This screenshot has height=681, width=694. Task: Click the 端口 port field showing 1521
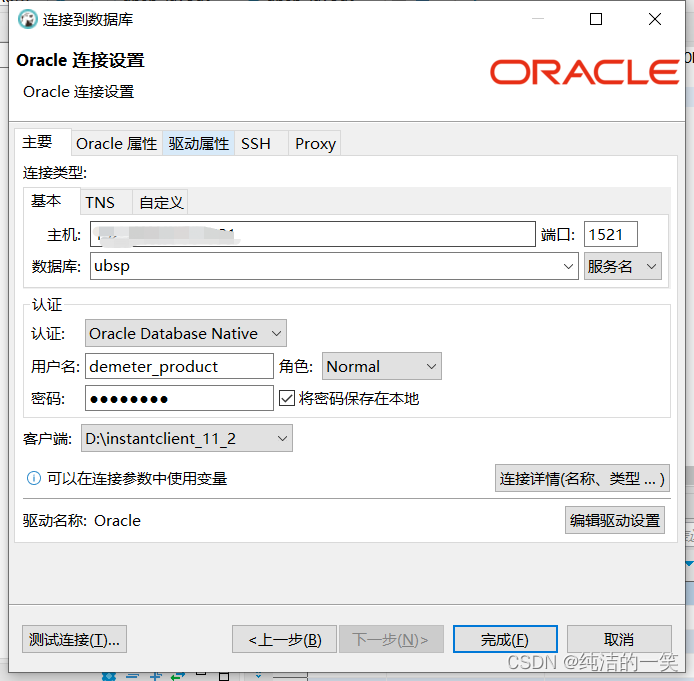[x=611, y=234]
